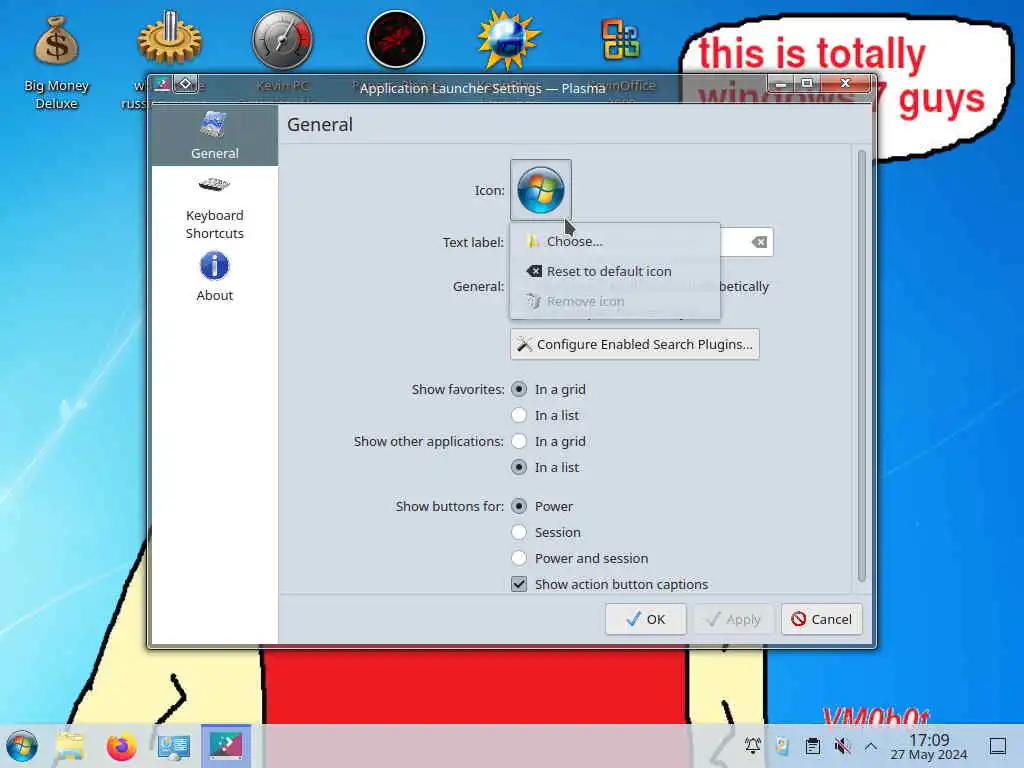Launch the KevinOffice desktop icon

(620, 39)
